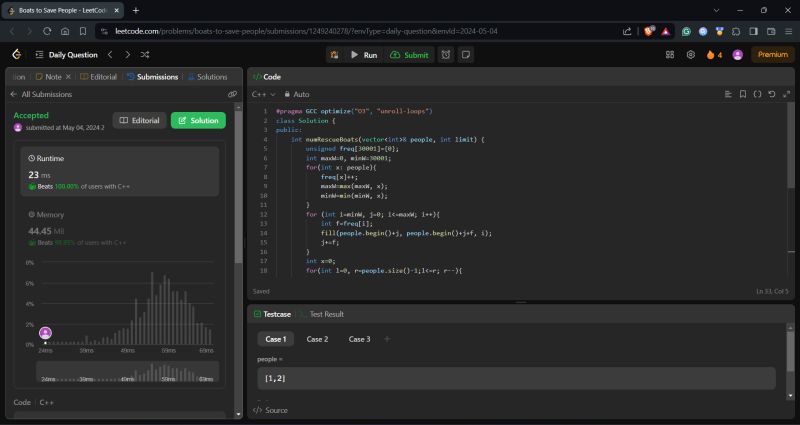Click the editor bookmark icon
This screenshot has height=425, width=800.
click(x=743, y=94)
